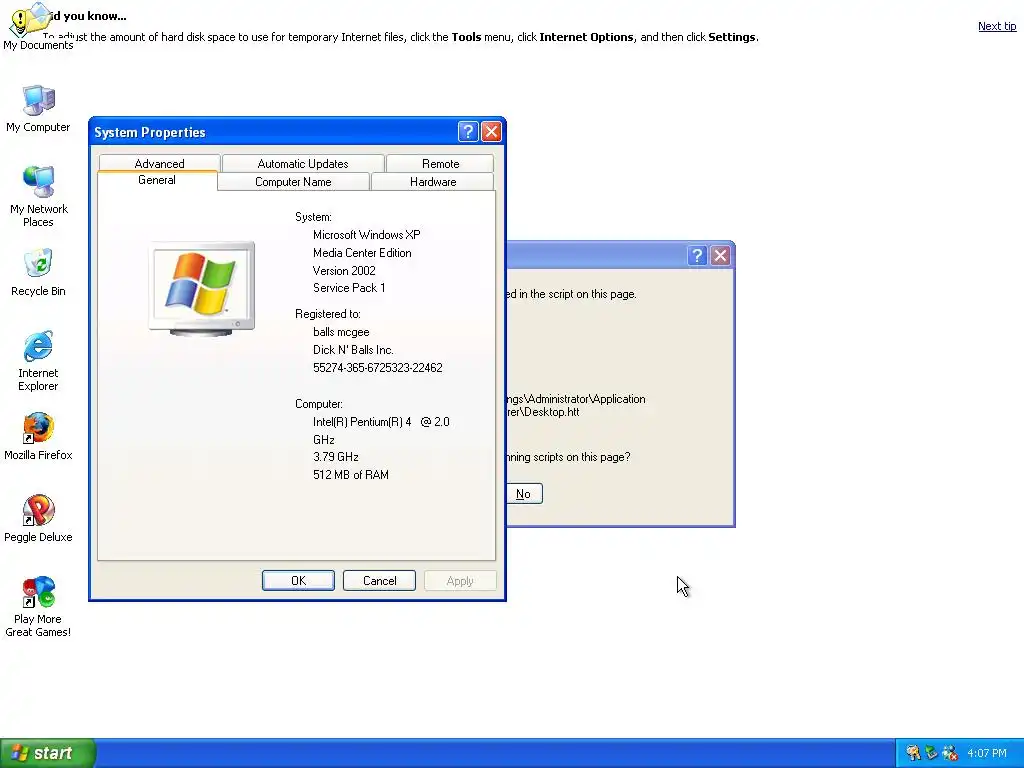Open the Remote tab

coord(440,163)
